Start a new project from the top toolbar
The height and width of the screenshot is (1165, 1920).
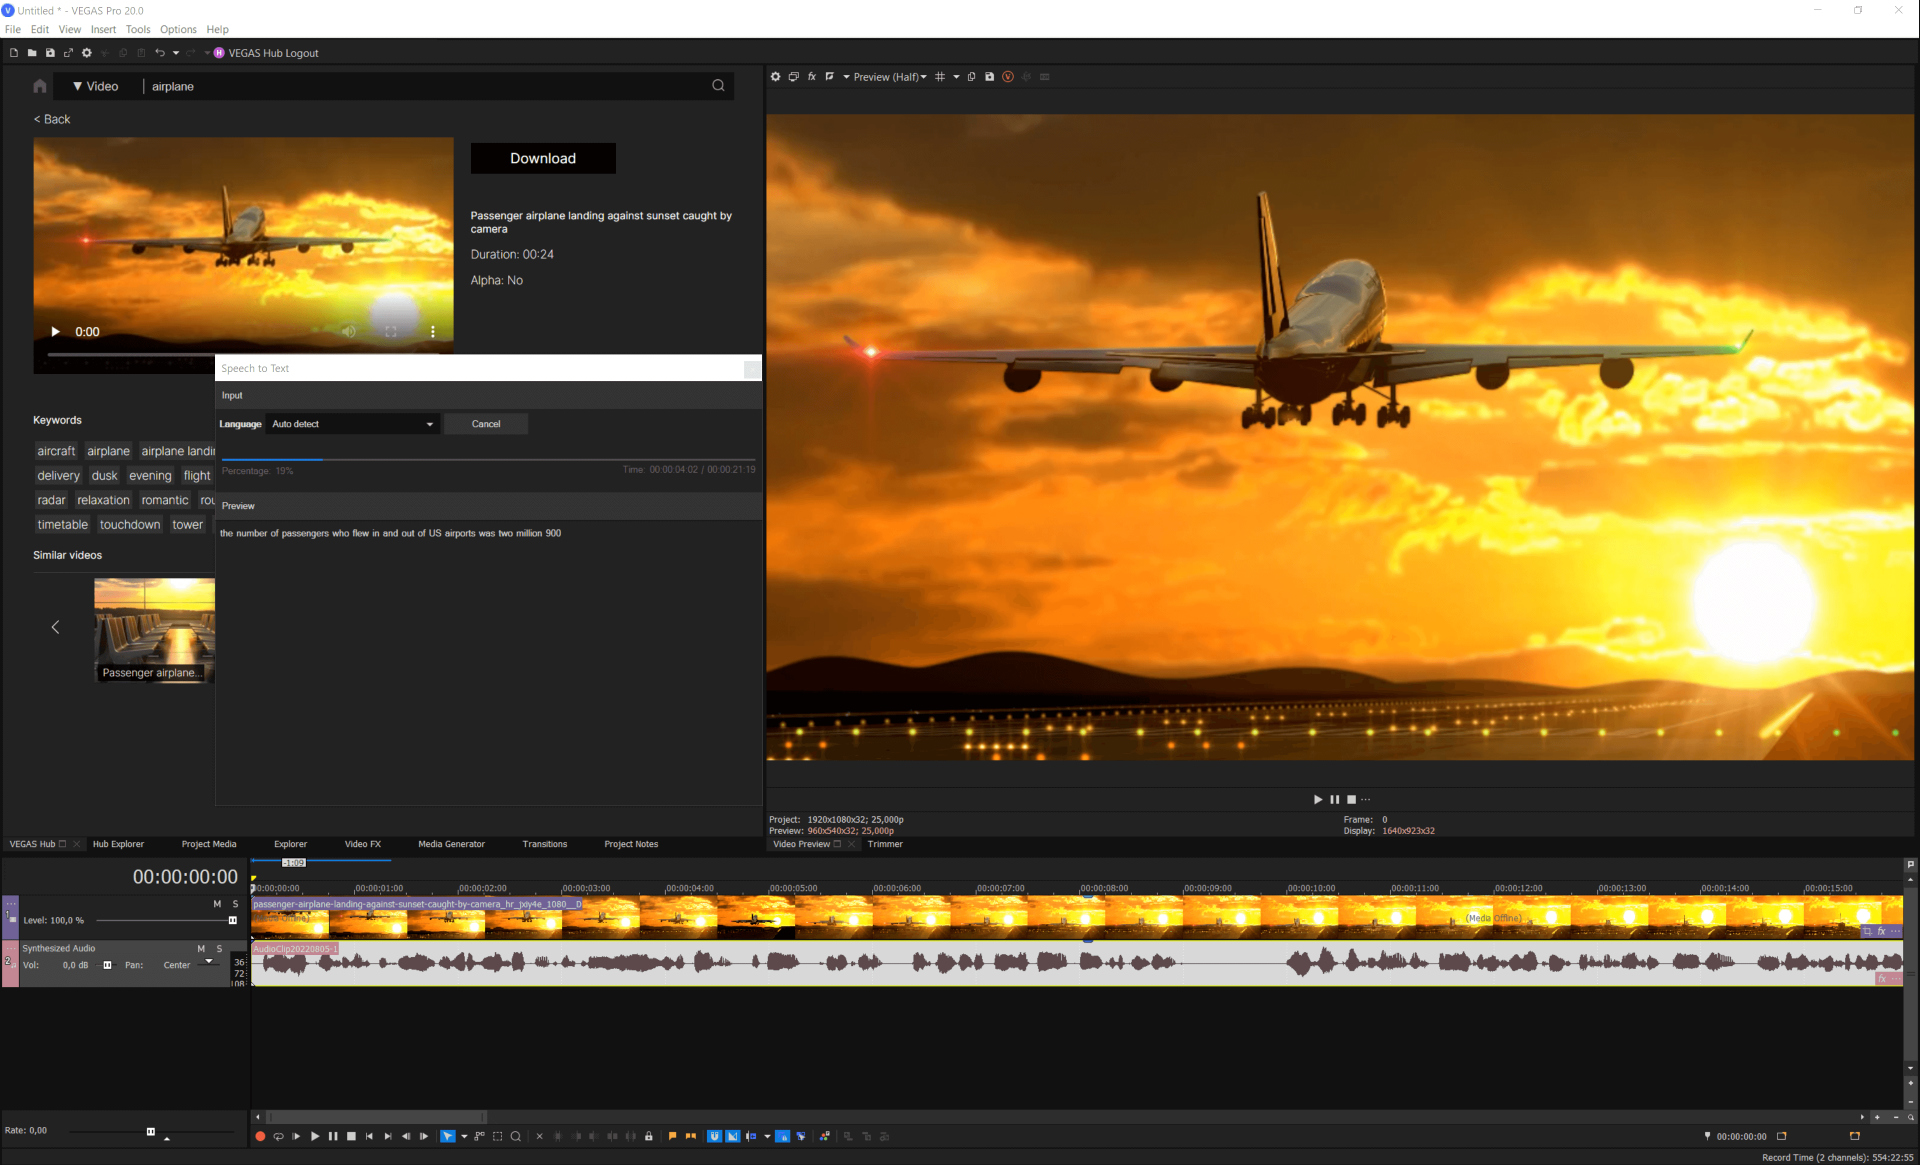tap(13, 52)
